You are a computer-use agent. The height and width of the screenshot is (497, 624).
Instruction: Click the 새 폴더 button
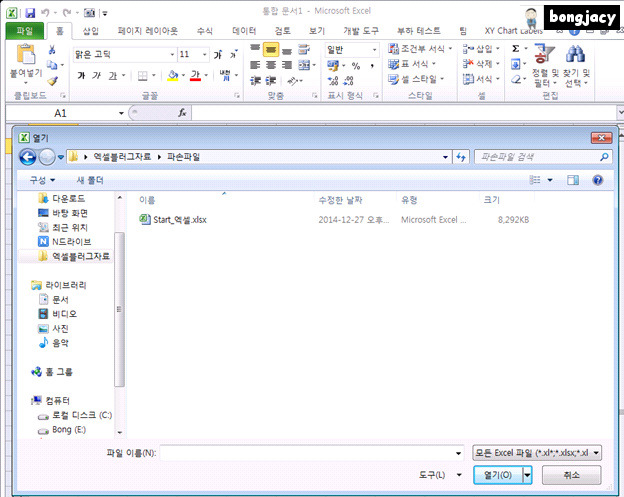click(x=90, y=180)
